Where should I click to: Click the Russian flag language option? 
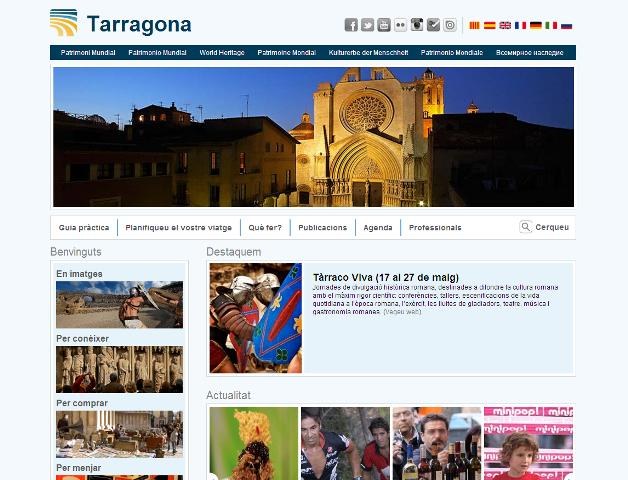tap(566, 25)
